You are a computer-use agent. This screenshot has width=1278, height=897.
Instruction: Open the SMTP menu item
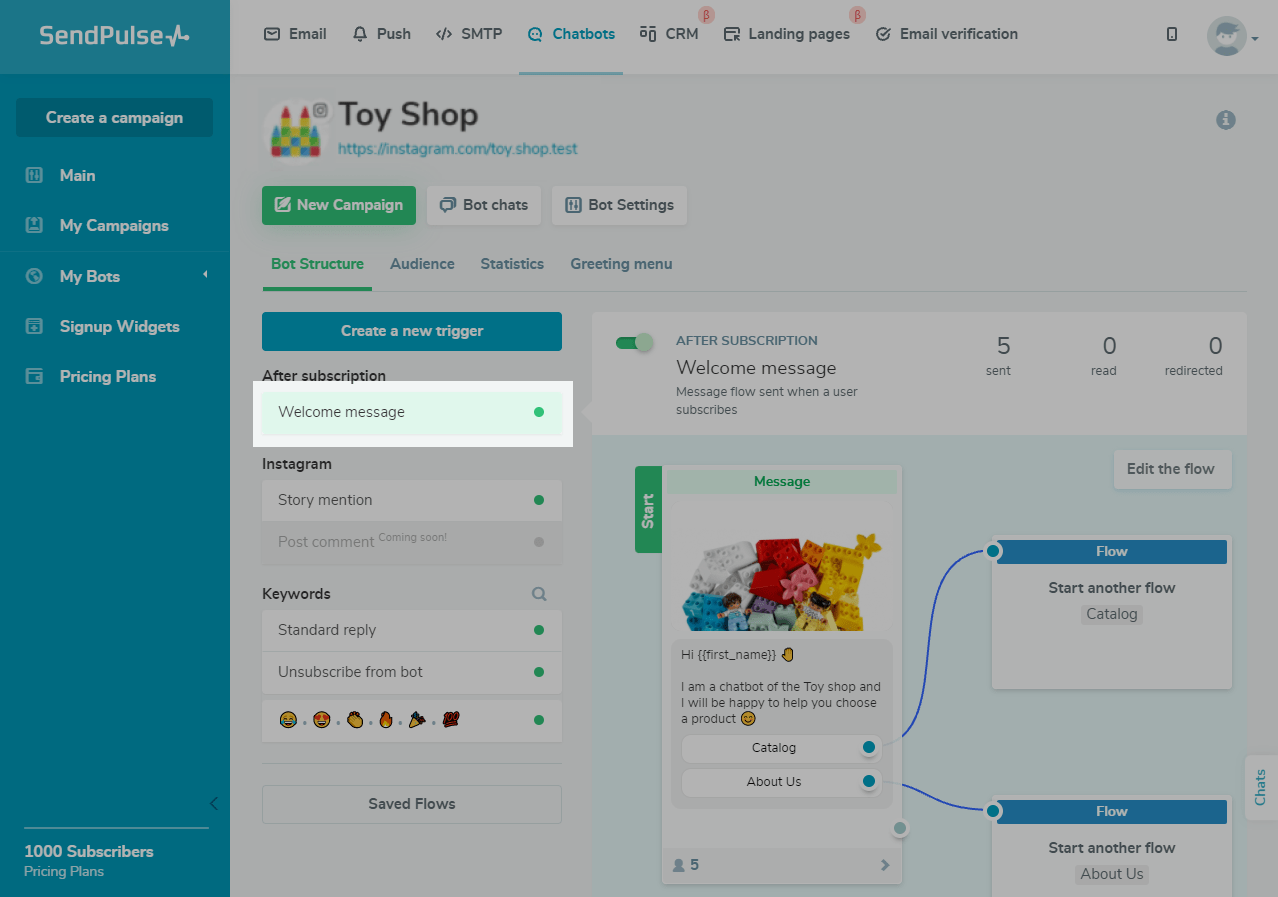tap(469, 34)
